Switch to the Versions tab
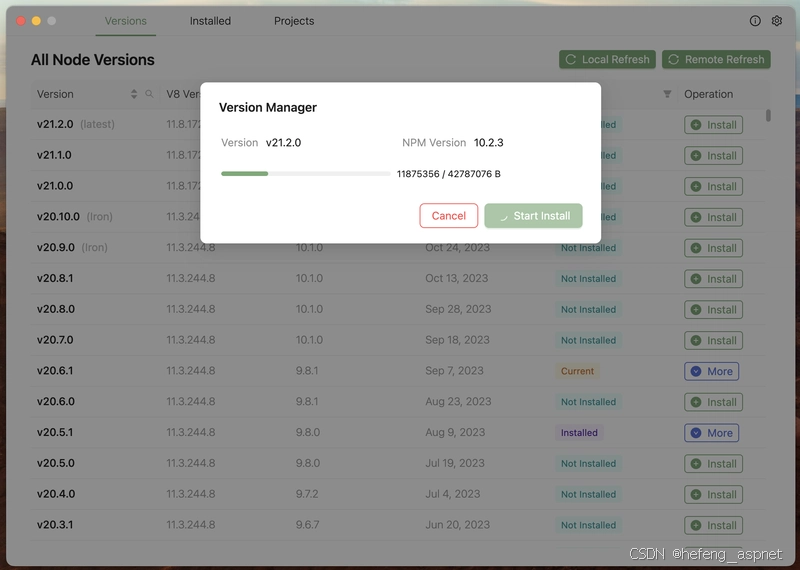 pyautogui.click(x=126, y=21)
